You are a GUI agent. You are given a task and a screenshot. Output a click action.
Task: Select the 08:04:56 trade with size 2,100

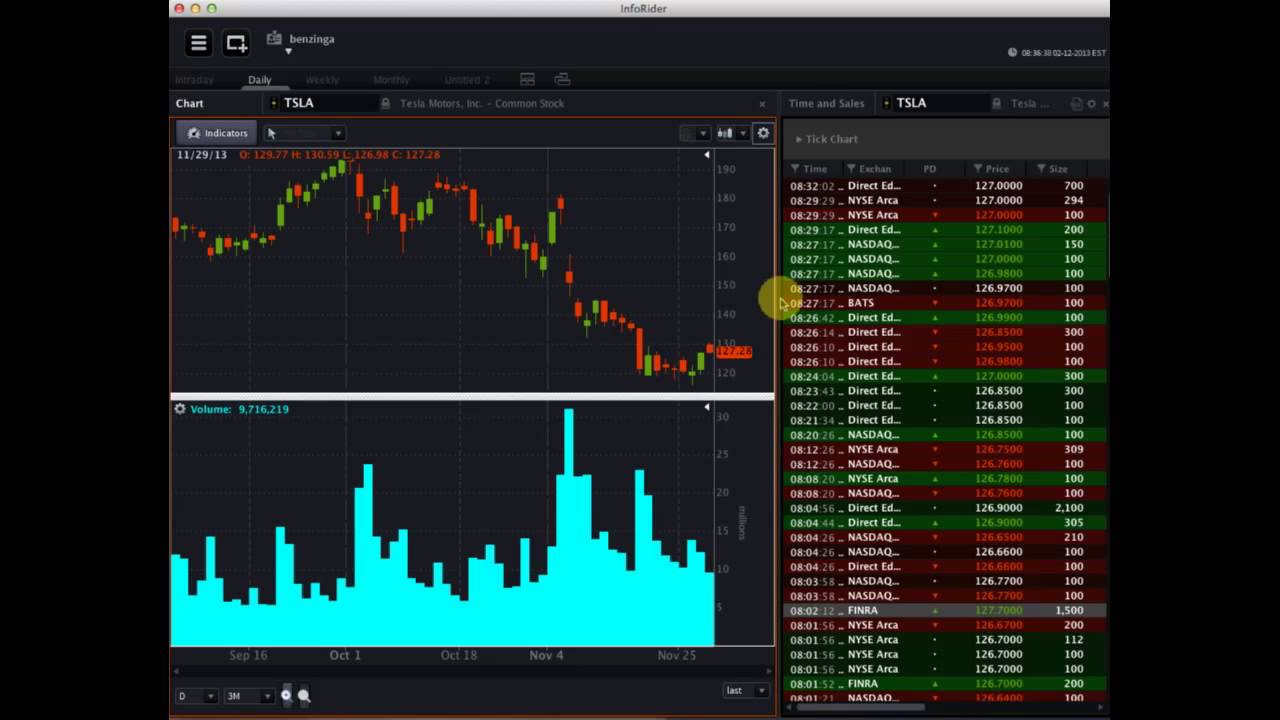pos(945,508)
